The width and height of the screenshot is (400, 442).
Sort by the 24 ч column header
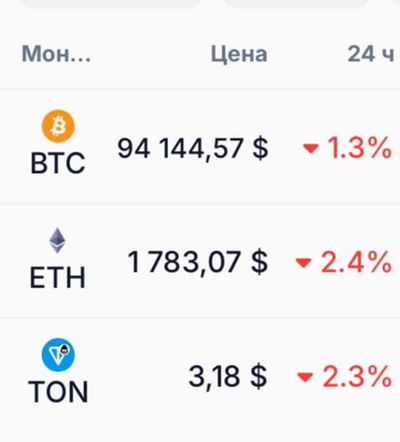point(371,54)
